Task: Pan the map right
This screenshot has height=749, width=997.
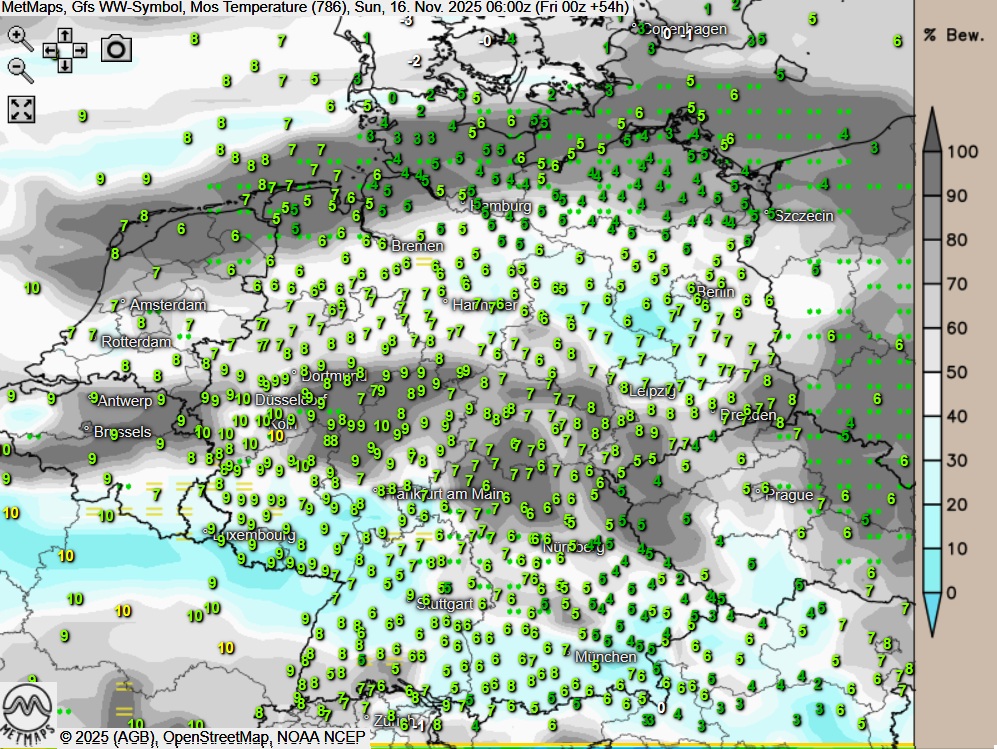Action: point(80,49)
